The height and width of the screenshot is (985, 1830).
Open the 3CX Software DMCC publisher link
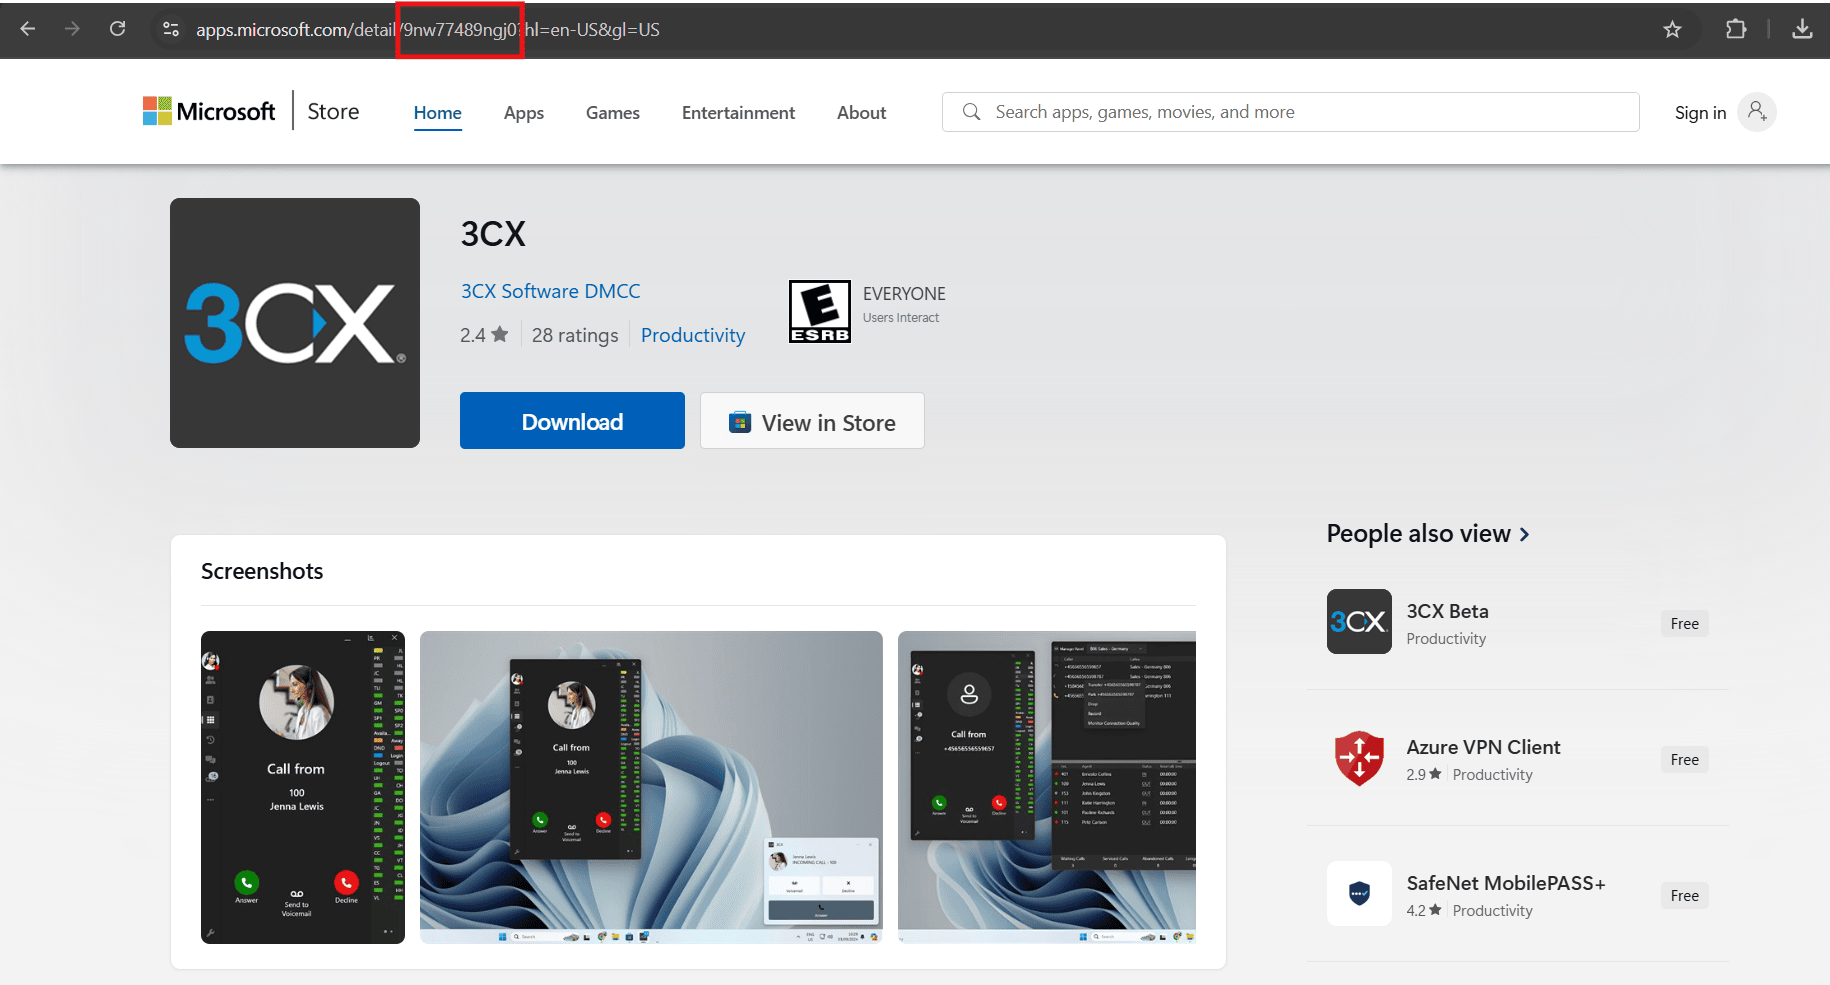coord(550,291)
